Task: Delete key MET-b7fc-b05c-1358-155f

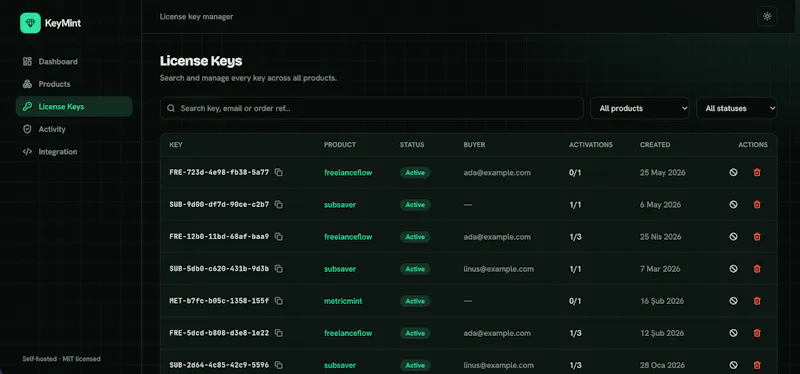Action: tap(757, 301)
